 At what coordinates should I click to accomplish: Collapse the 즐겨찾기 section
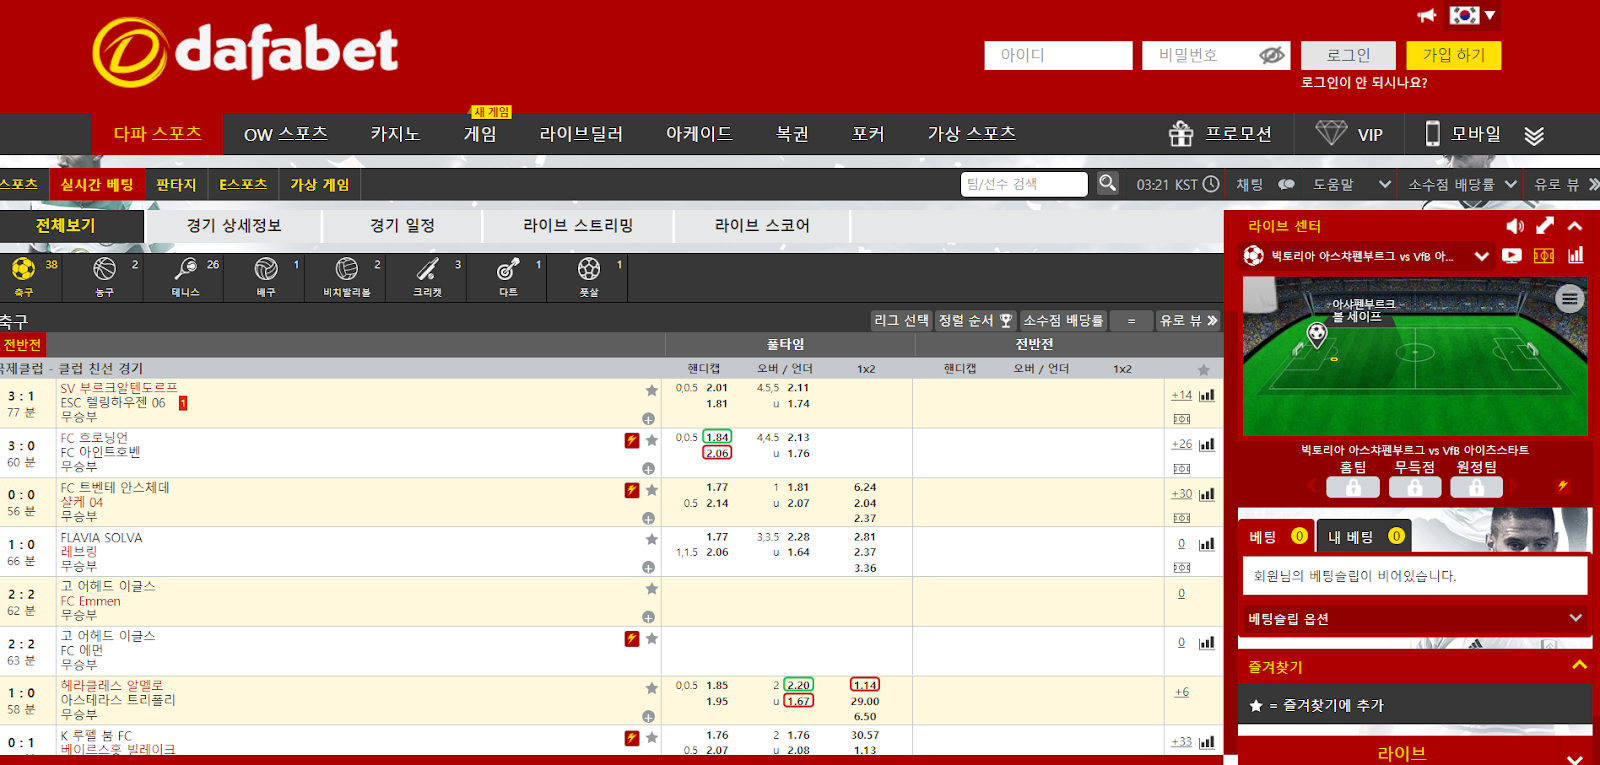[1580, 666]
